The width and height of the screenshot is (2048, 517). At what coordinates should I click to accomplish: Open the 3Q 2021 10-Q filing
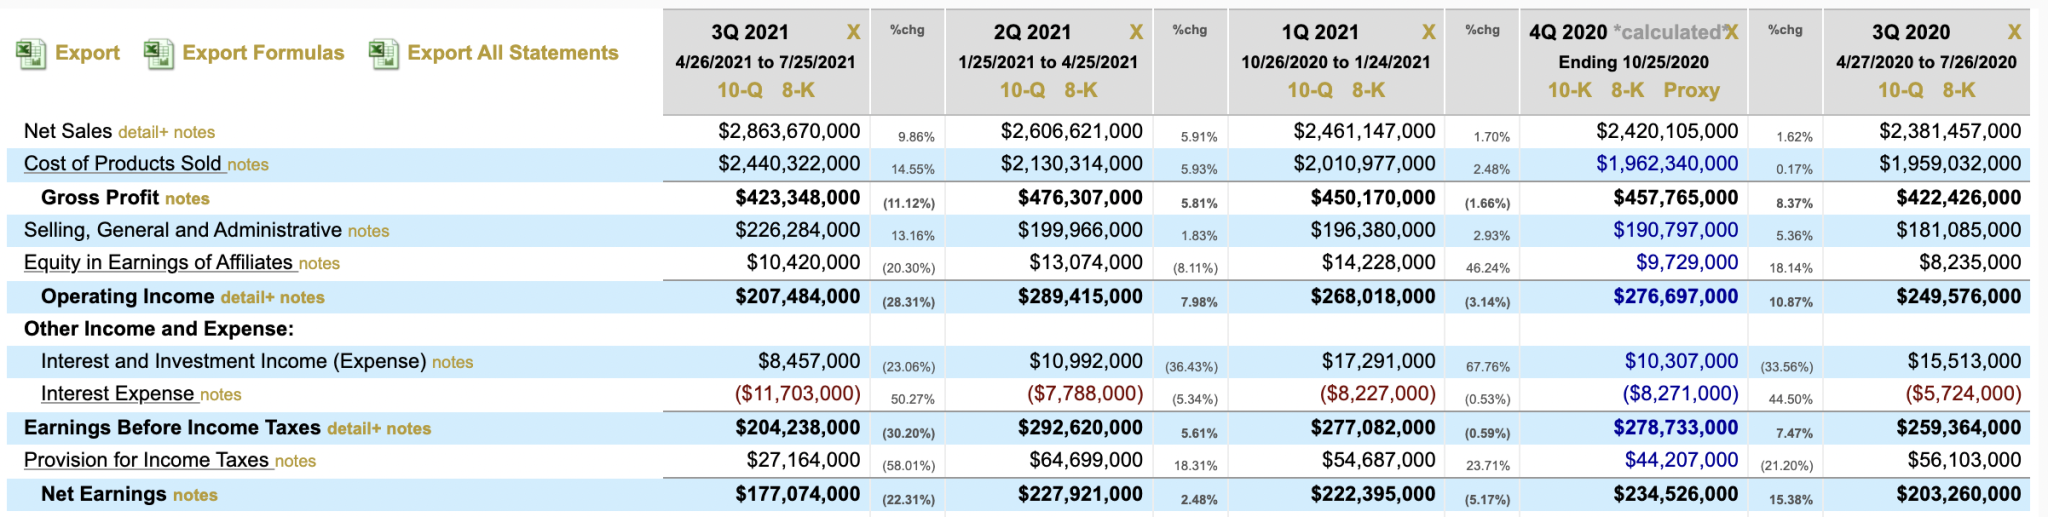pyautogui.click(x=739, y=90)
